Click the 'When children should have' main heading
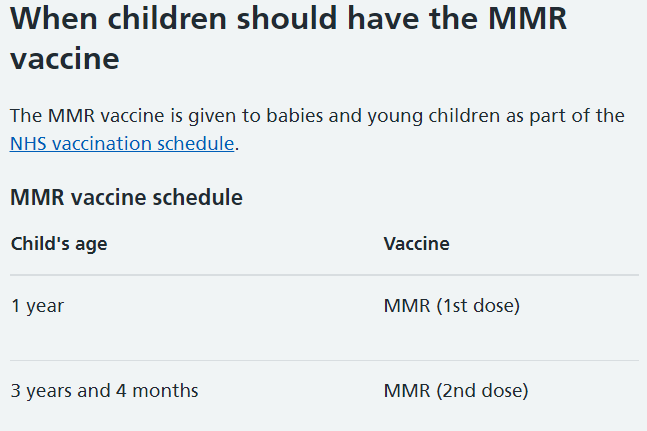 [288, 38]
